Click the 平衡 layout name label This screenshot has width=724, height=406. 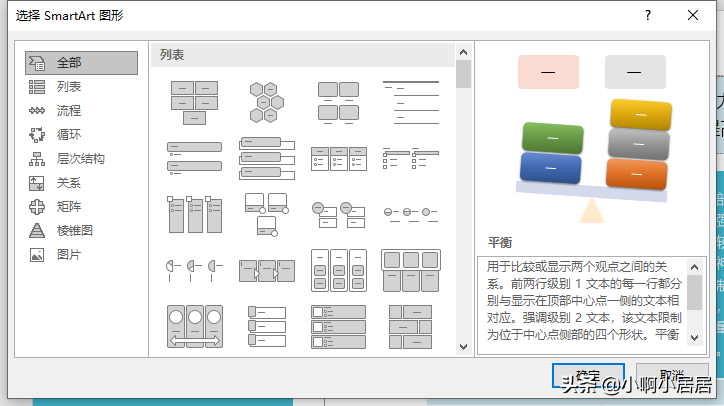pyautogui.click(x=500, y=242)
